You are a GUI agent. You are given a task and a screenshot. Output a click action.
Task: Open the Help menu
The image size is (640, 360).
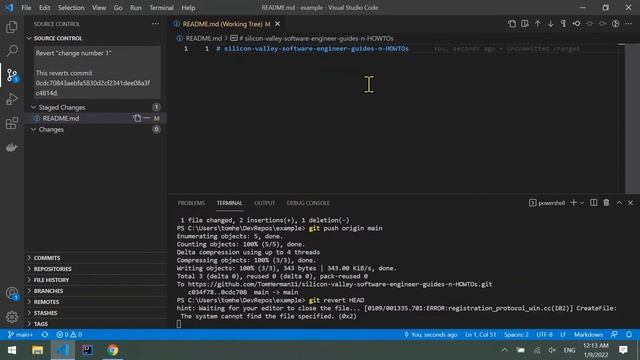[x=188, y=8]
